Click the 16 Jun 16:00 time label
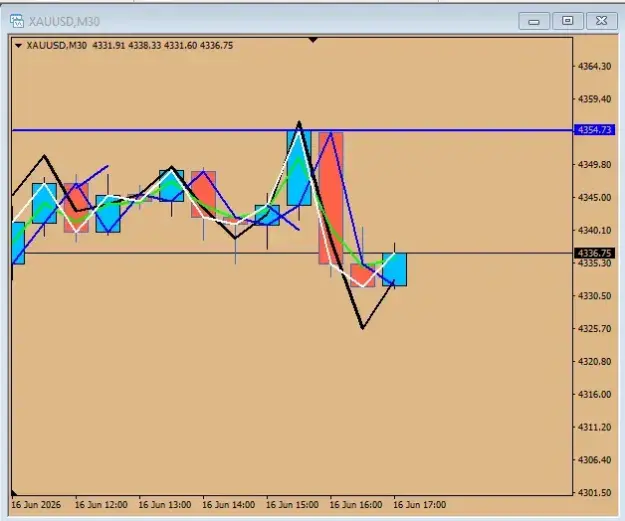 click(356, 505)
